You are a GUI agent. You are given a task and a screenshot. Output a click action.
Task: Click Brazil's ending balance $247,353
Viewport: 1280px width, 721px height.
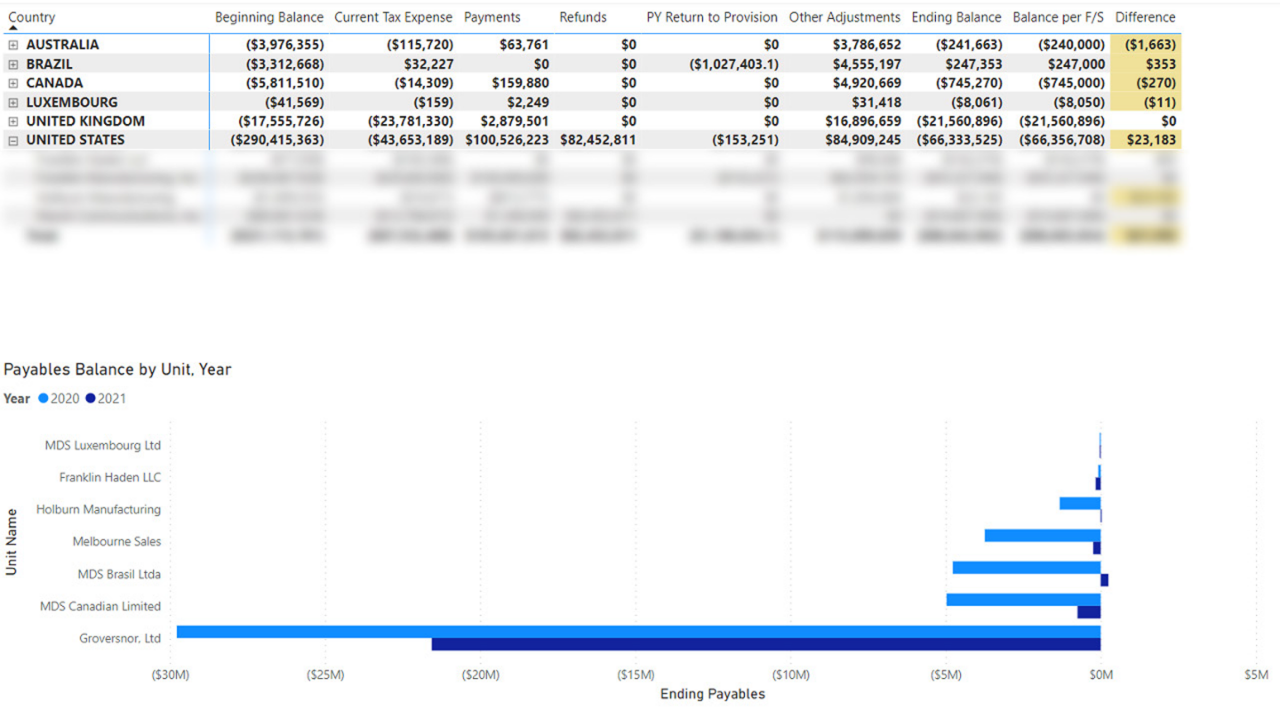point(973,64)
